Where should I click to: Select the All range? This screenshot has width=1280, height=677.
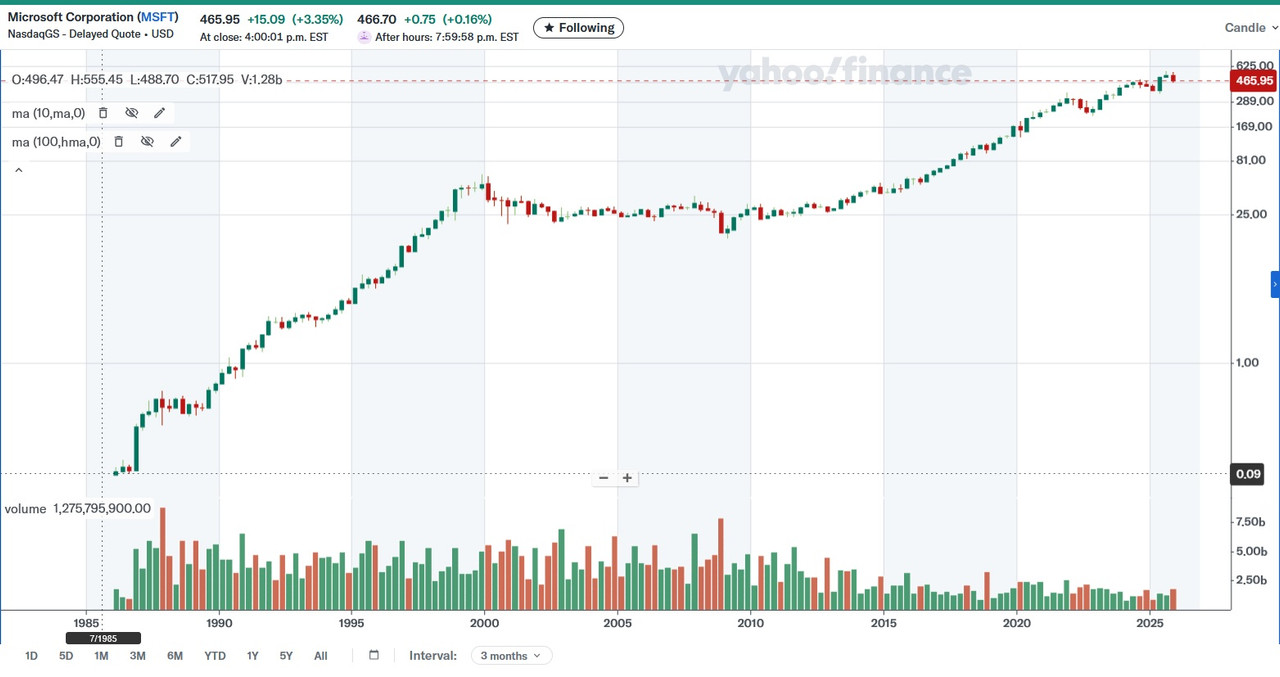pyautogui.click(x=320, y=656)
